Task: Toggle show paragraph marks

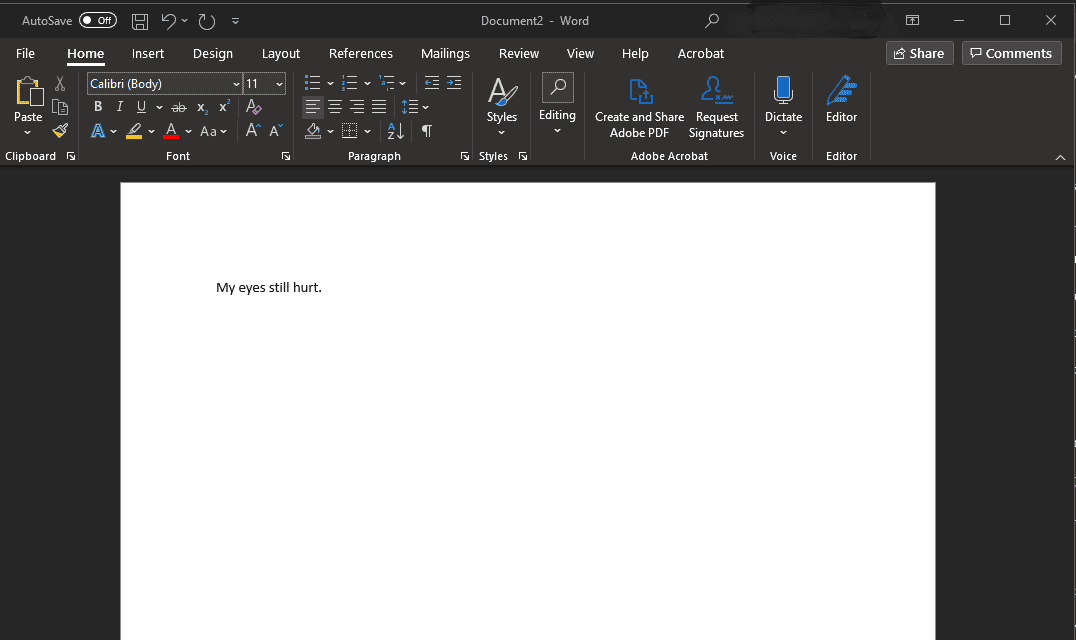Action: click(425, 131)
